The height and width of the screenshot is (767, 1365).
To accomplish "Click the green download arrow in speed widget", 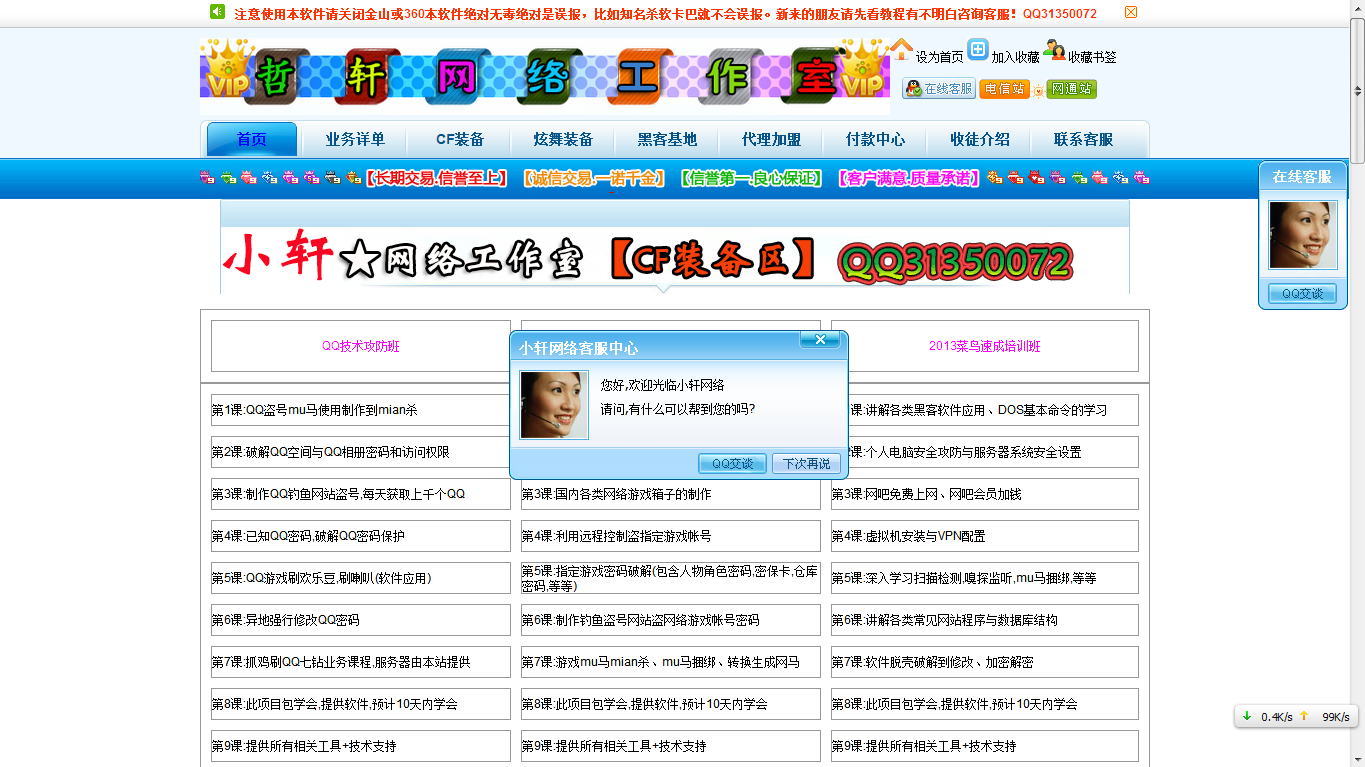I will click(x=1246, y=717).
